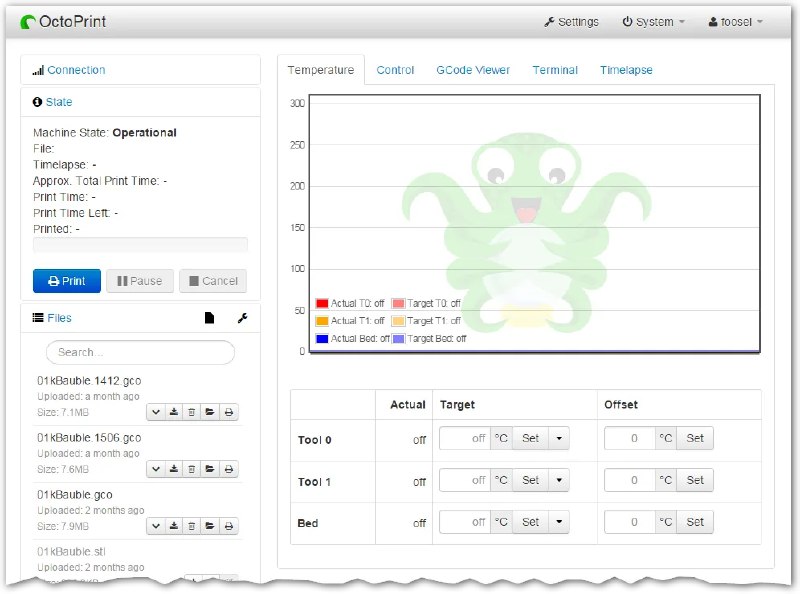The width and height of the screenshot is (800, 594).
Task: Click the info icon next to State
Action: tap(36, 101)
